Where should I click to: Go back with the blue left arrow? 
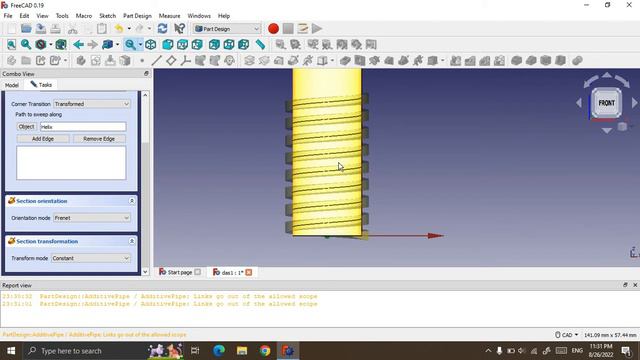(78, 44)
